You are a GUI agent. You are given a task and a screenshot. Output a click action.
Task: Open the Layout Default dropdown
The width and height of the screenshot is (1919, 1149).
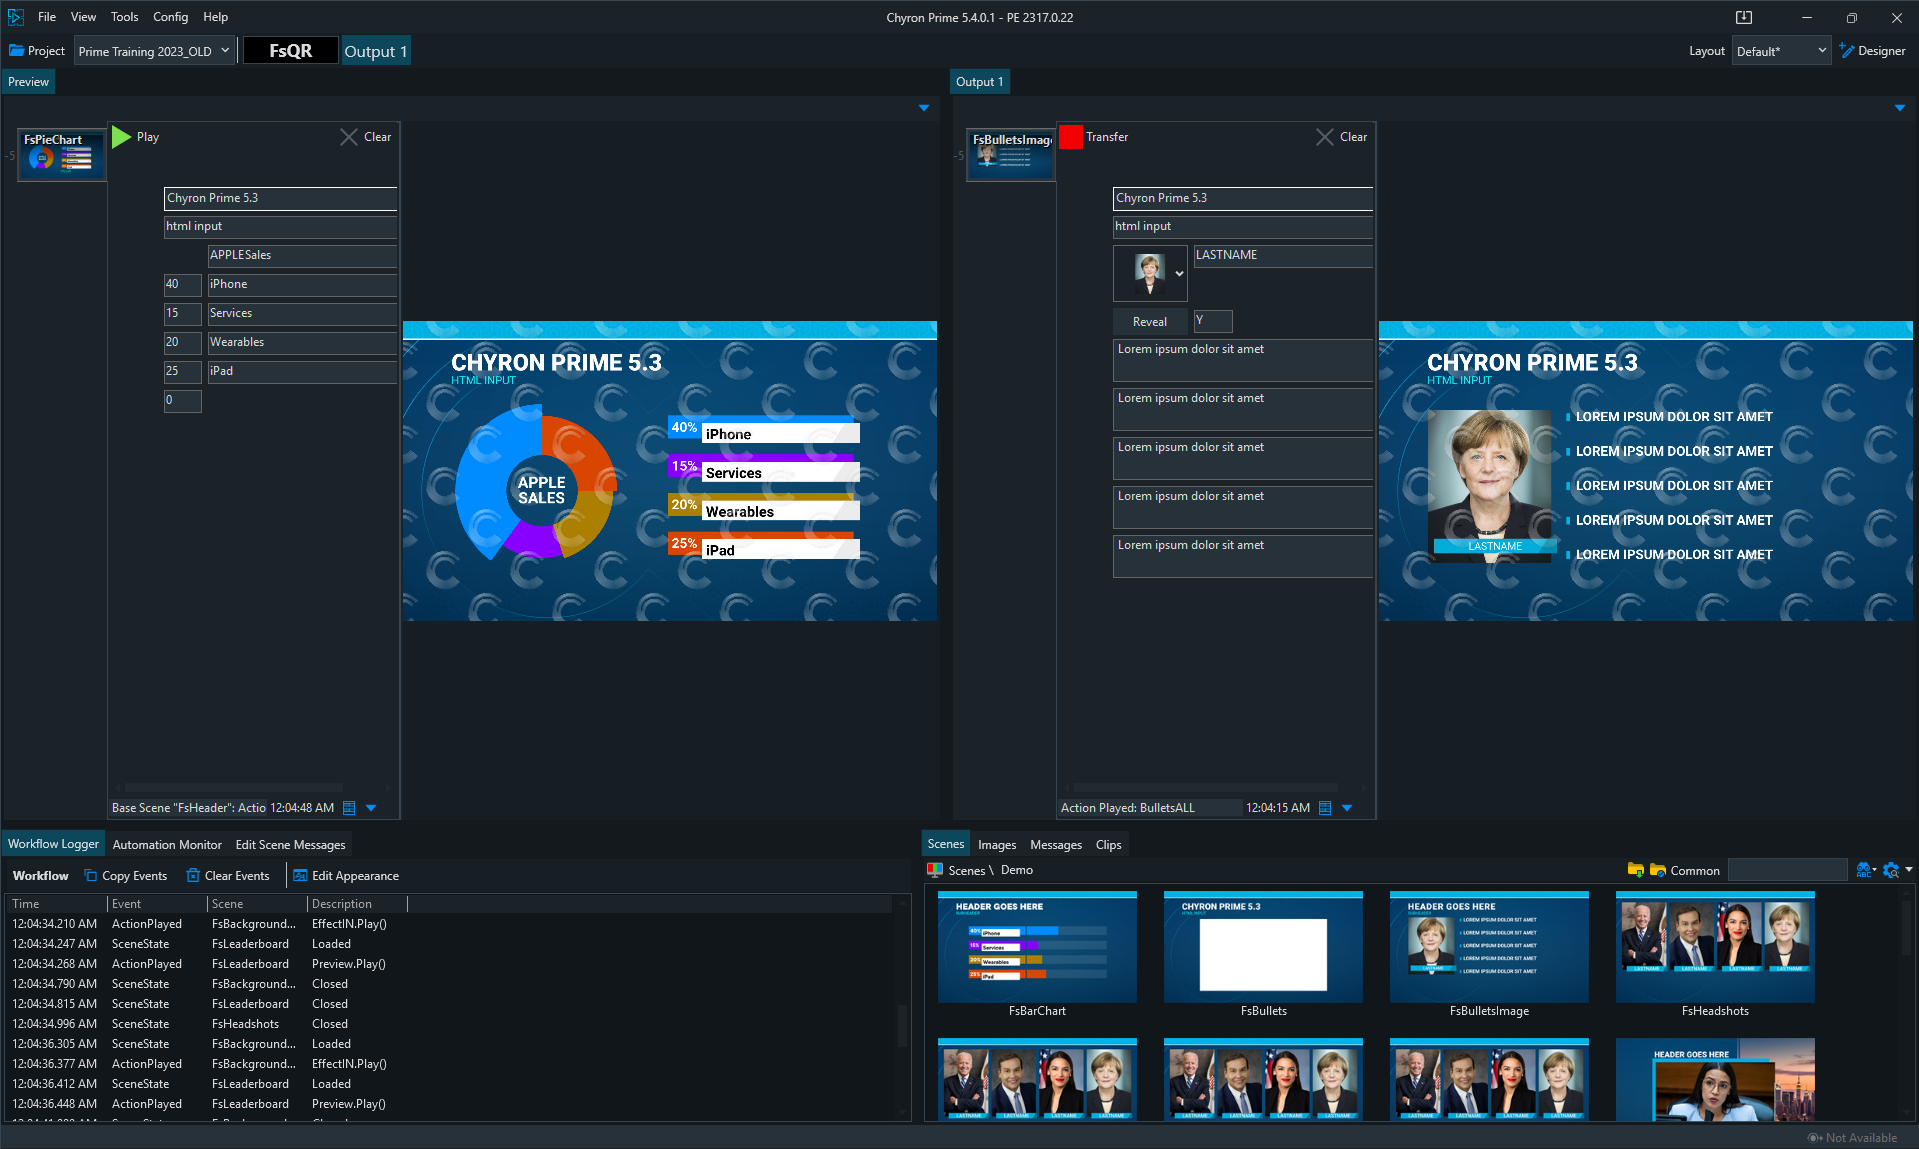click(1782, 51)
